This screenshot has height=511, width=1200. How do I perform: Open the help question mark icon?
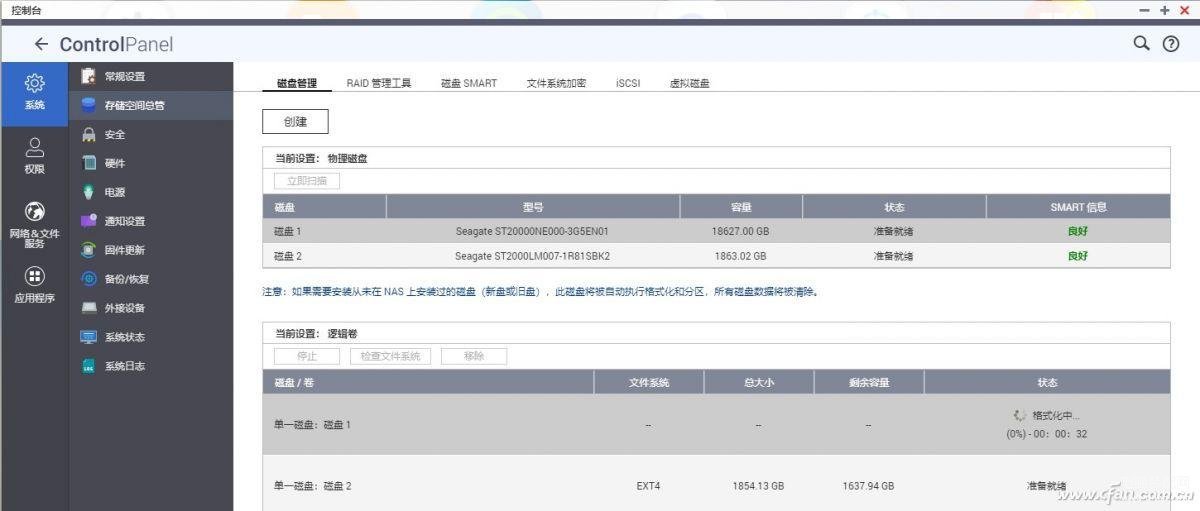point(1171,44)
